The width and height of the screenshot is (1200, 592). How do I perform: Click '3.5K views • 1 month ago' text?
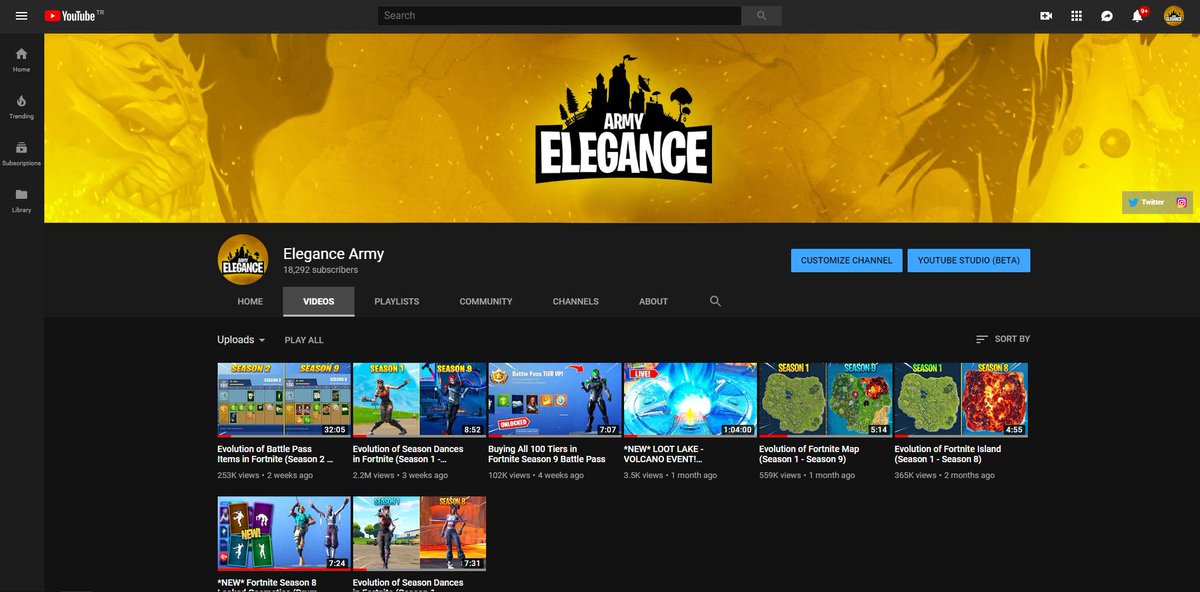tap(670, 476)
